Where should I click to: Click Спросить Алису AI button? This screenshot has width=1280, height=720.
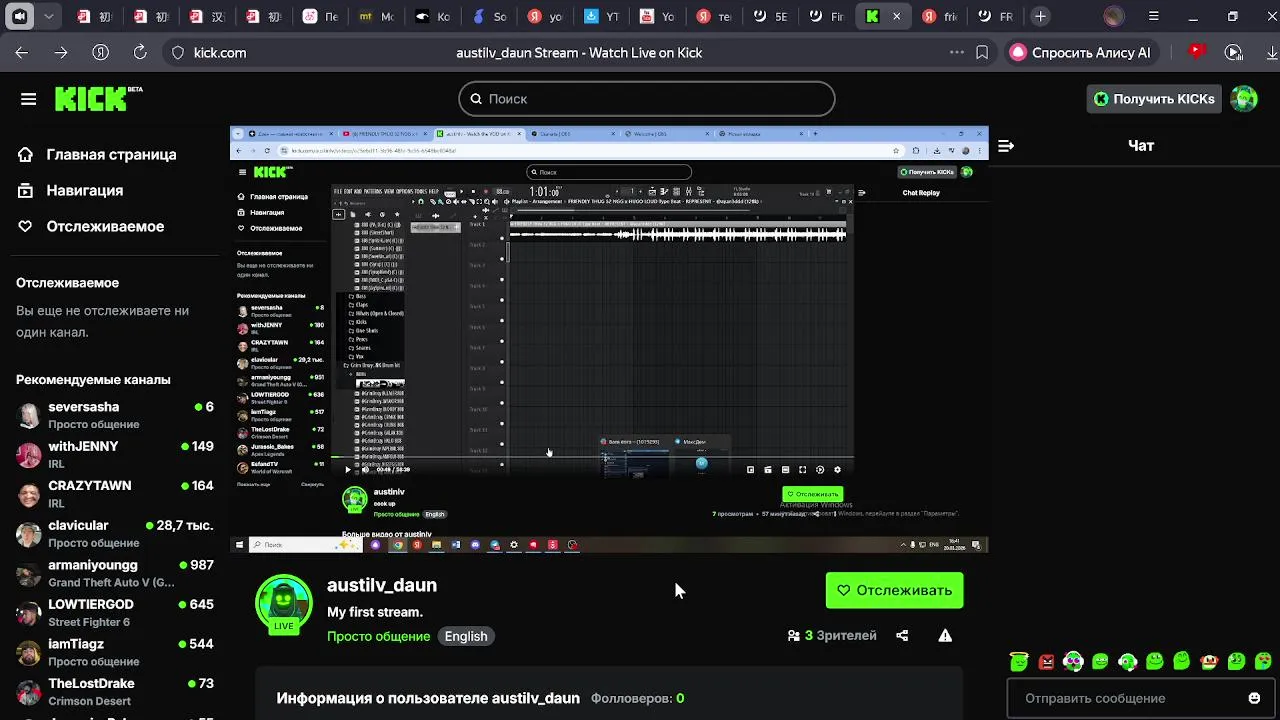1080,53
